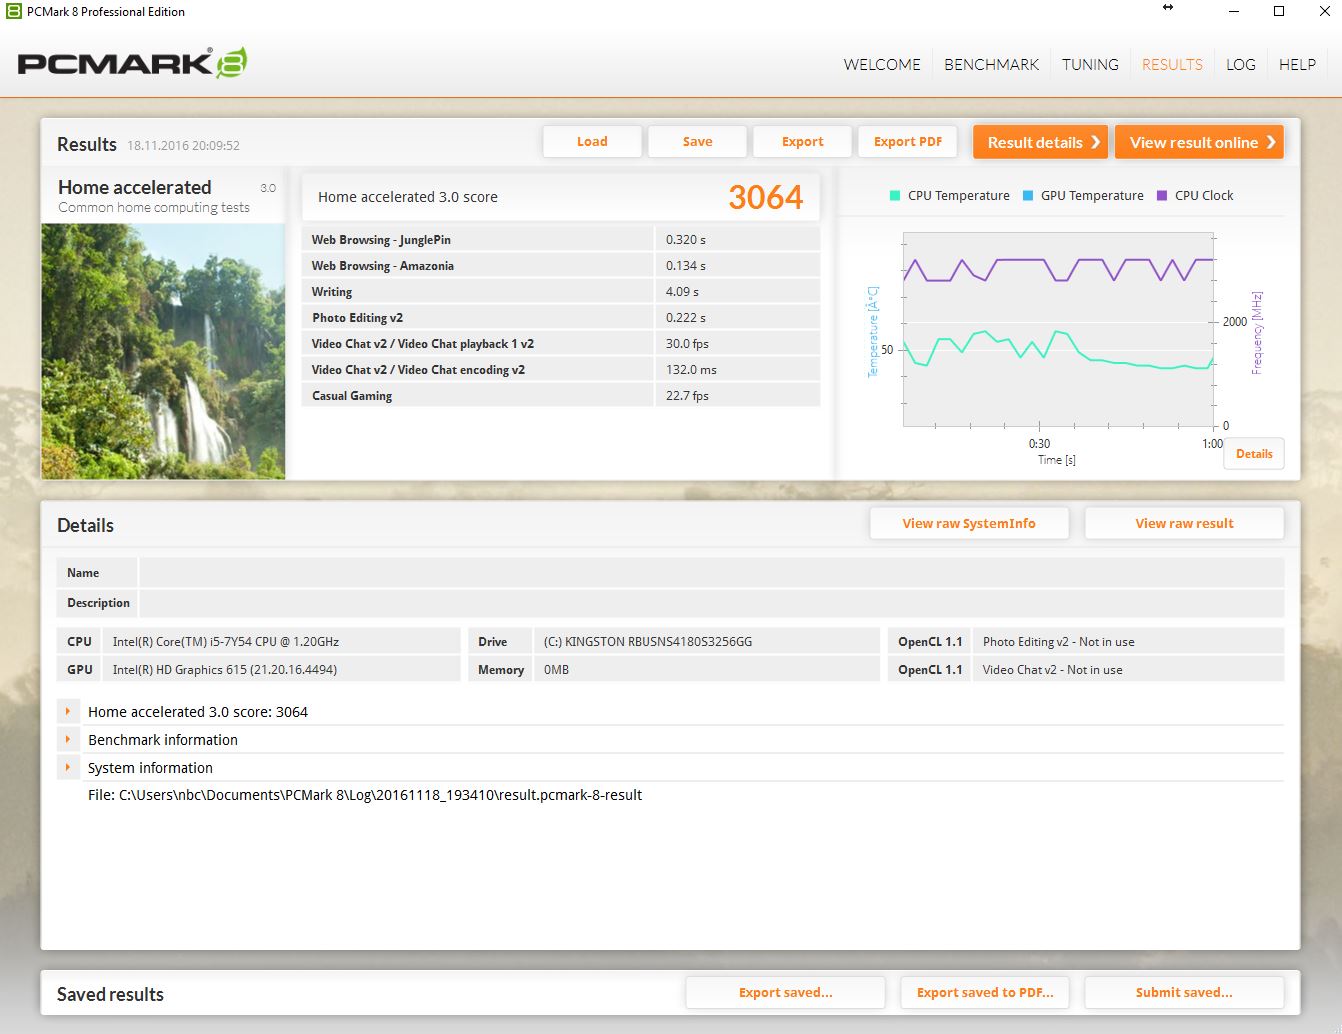Open Result details

[1040, 142]
